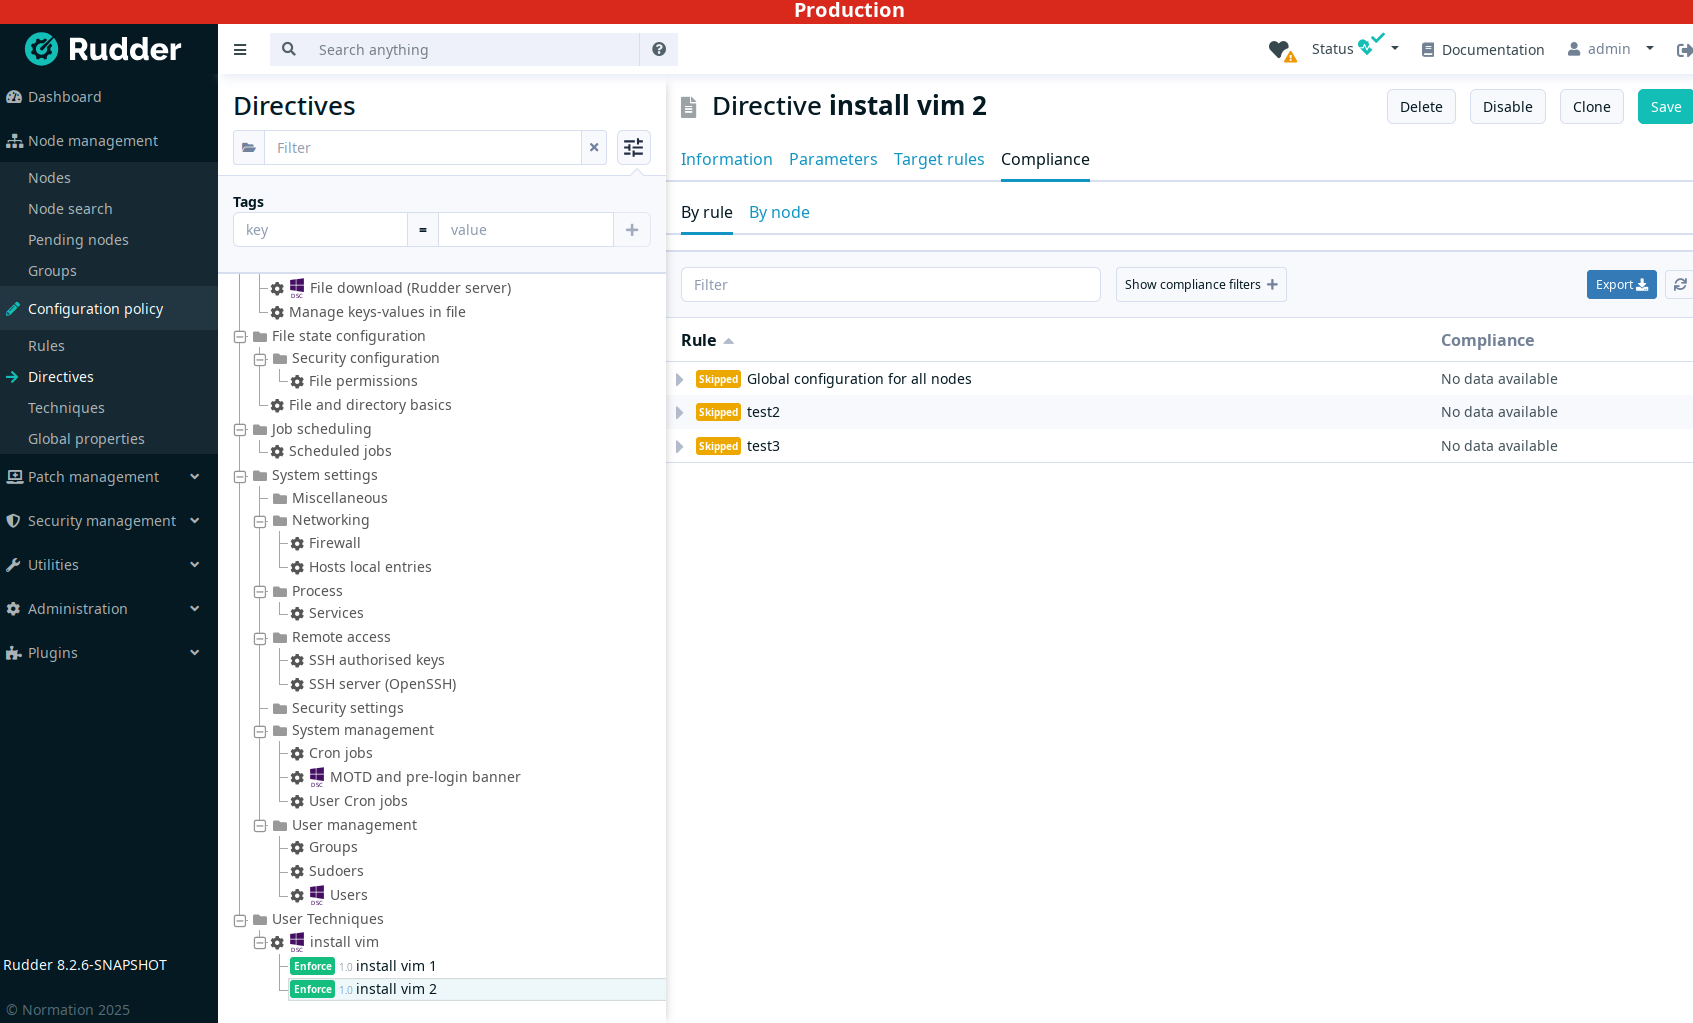Click the Search anything field
The height and width of the screenshot is (1023, 1693).
(472, 49)
